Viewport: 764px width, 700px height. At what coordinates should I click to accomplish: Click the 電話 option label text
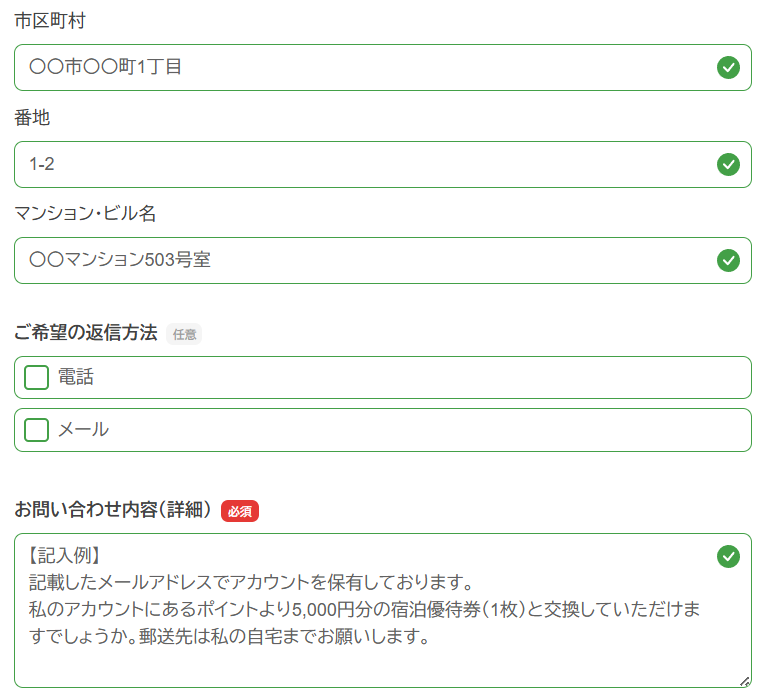point(76,377)
